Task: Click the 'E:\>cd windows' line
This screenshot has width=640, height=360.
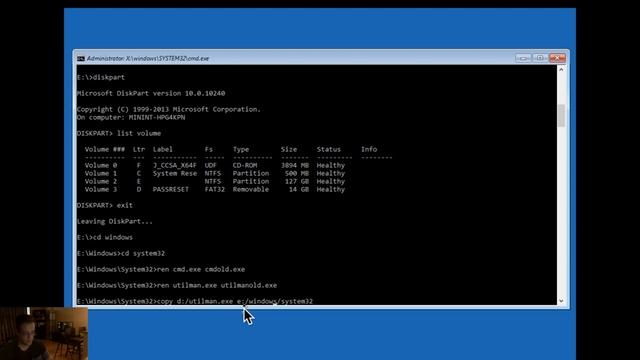Action: point(105,237)
